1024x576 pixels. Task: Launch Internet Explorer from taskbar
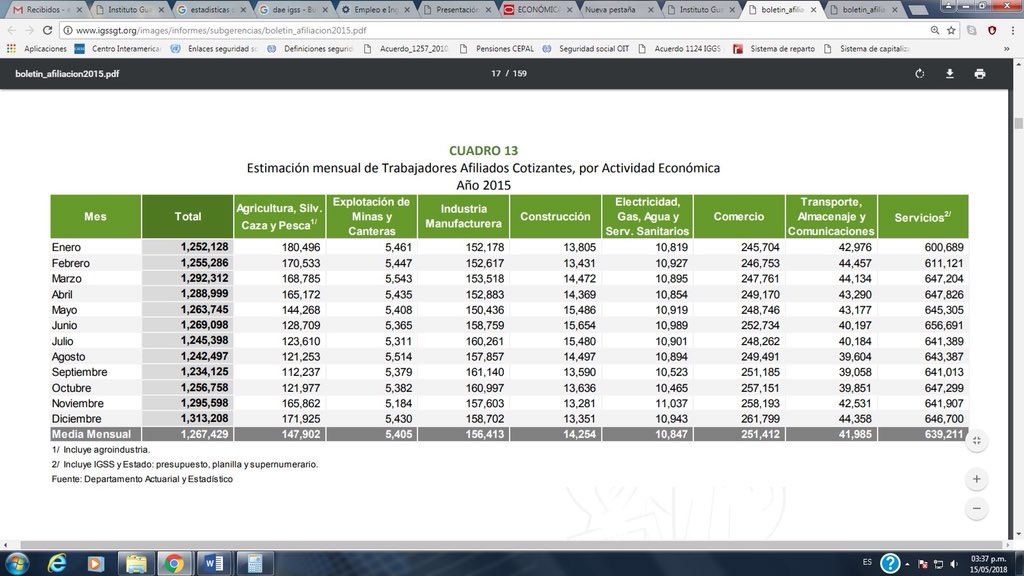coord(57,563)
